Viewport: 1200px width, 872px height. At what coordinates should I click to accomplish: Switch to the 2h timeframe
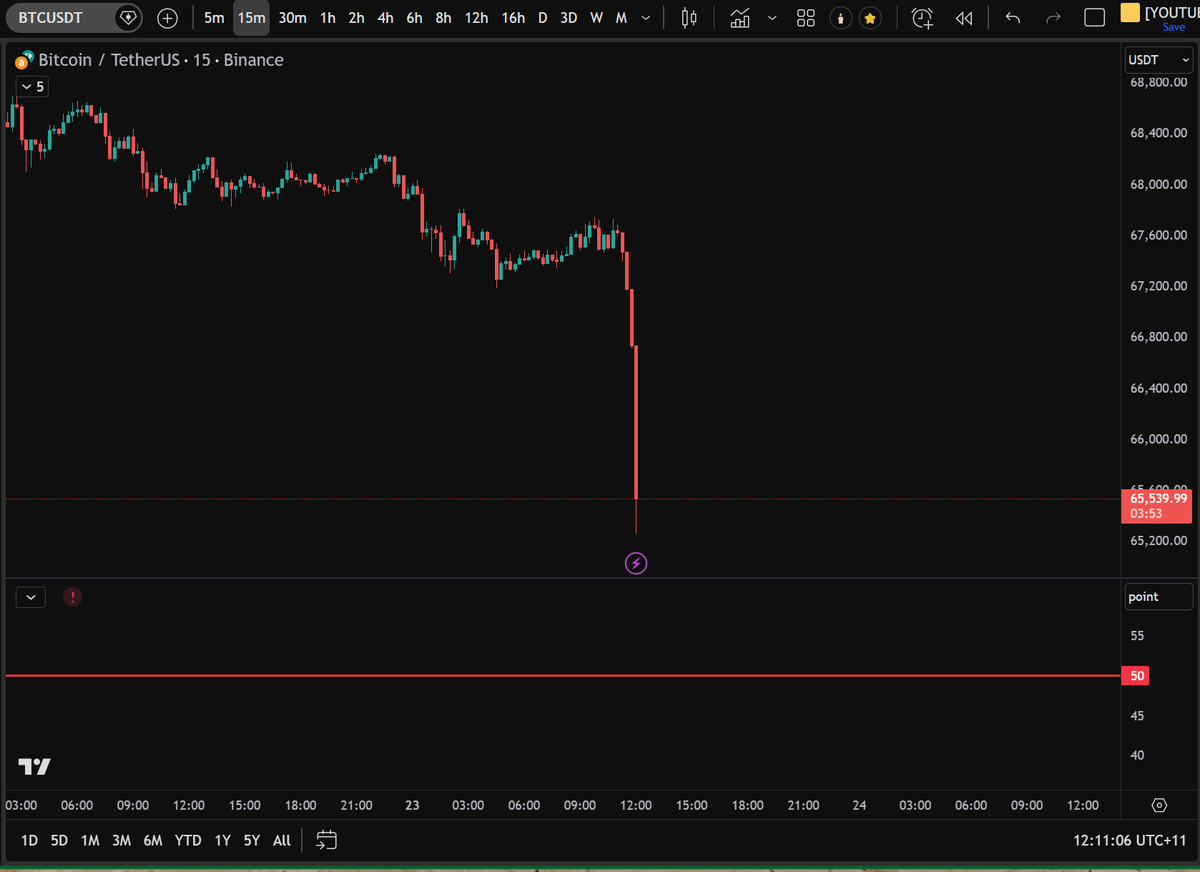click(356, 18)
